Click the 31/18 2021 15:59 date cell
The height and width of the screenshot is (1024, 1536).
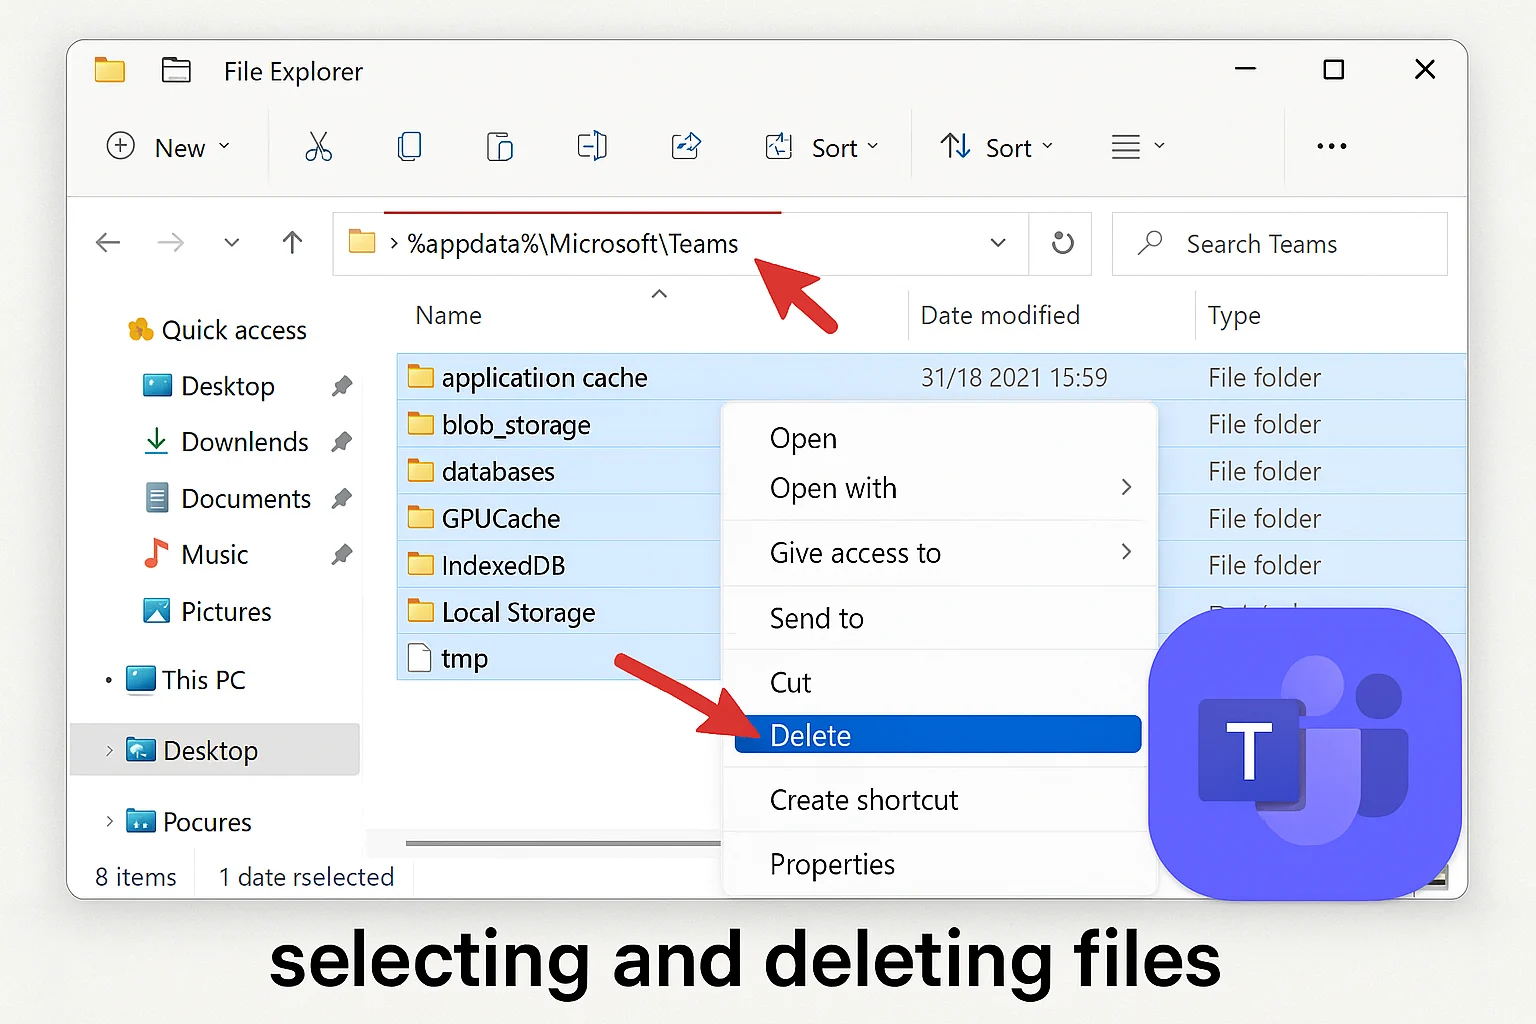(x=1014, y=377)
